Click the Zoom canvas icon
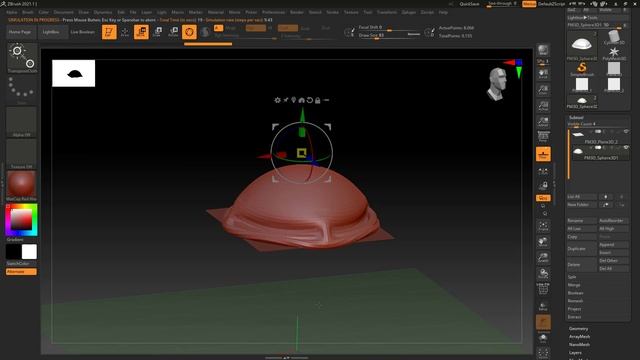Viewport: 640px width, 360px height. click(543, 90)
